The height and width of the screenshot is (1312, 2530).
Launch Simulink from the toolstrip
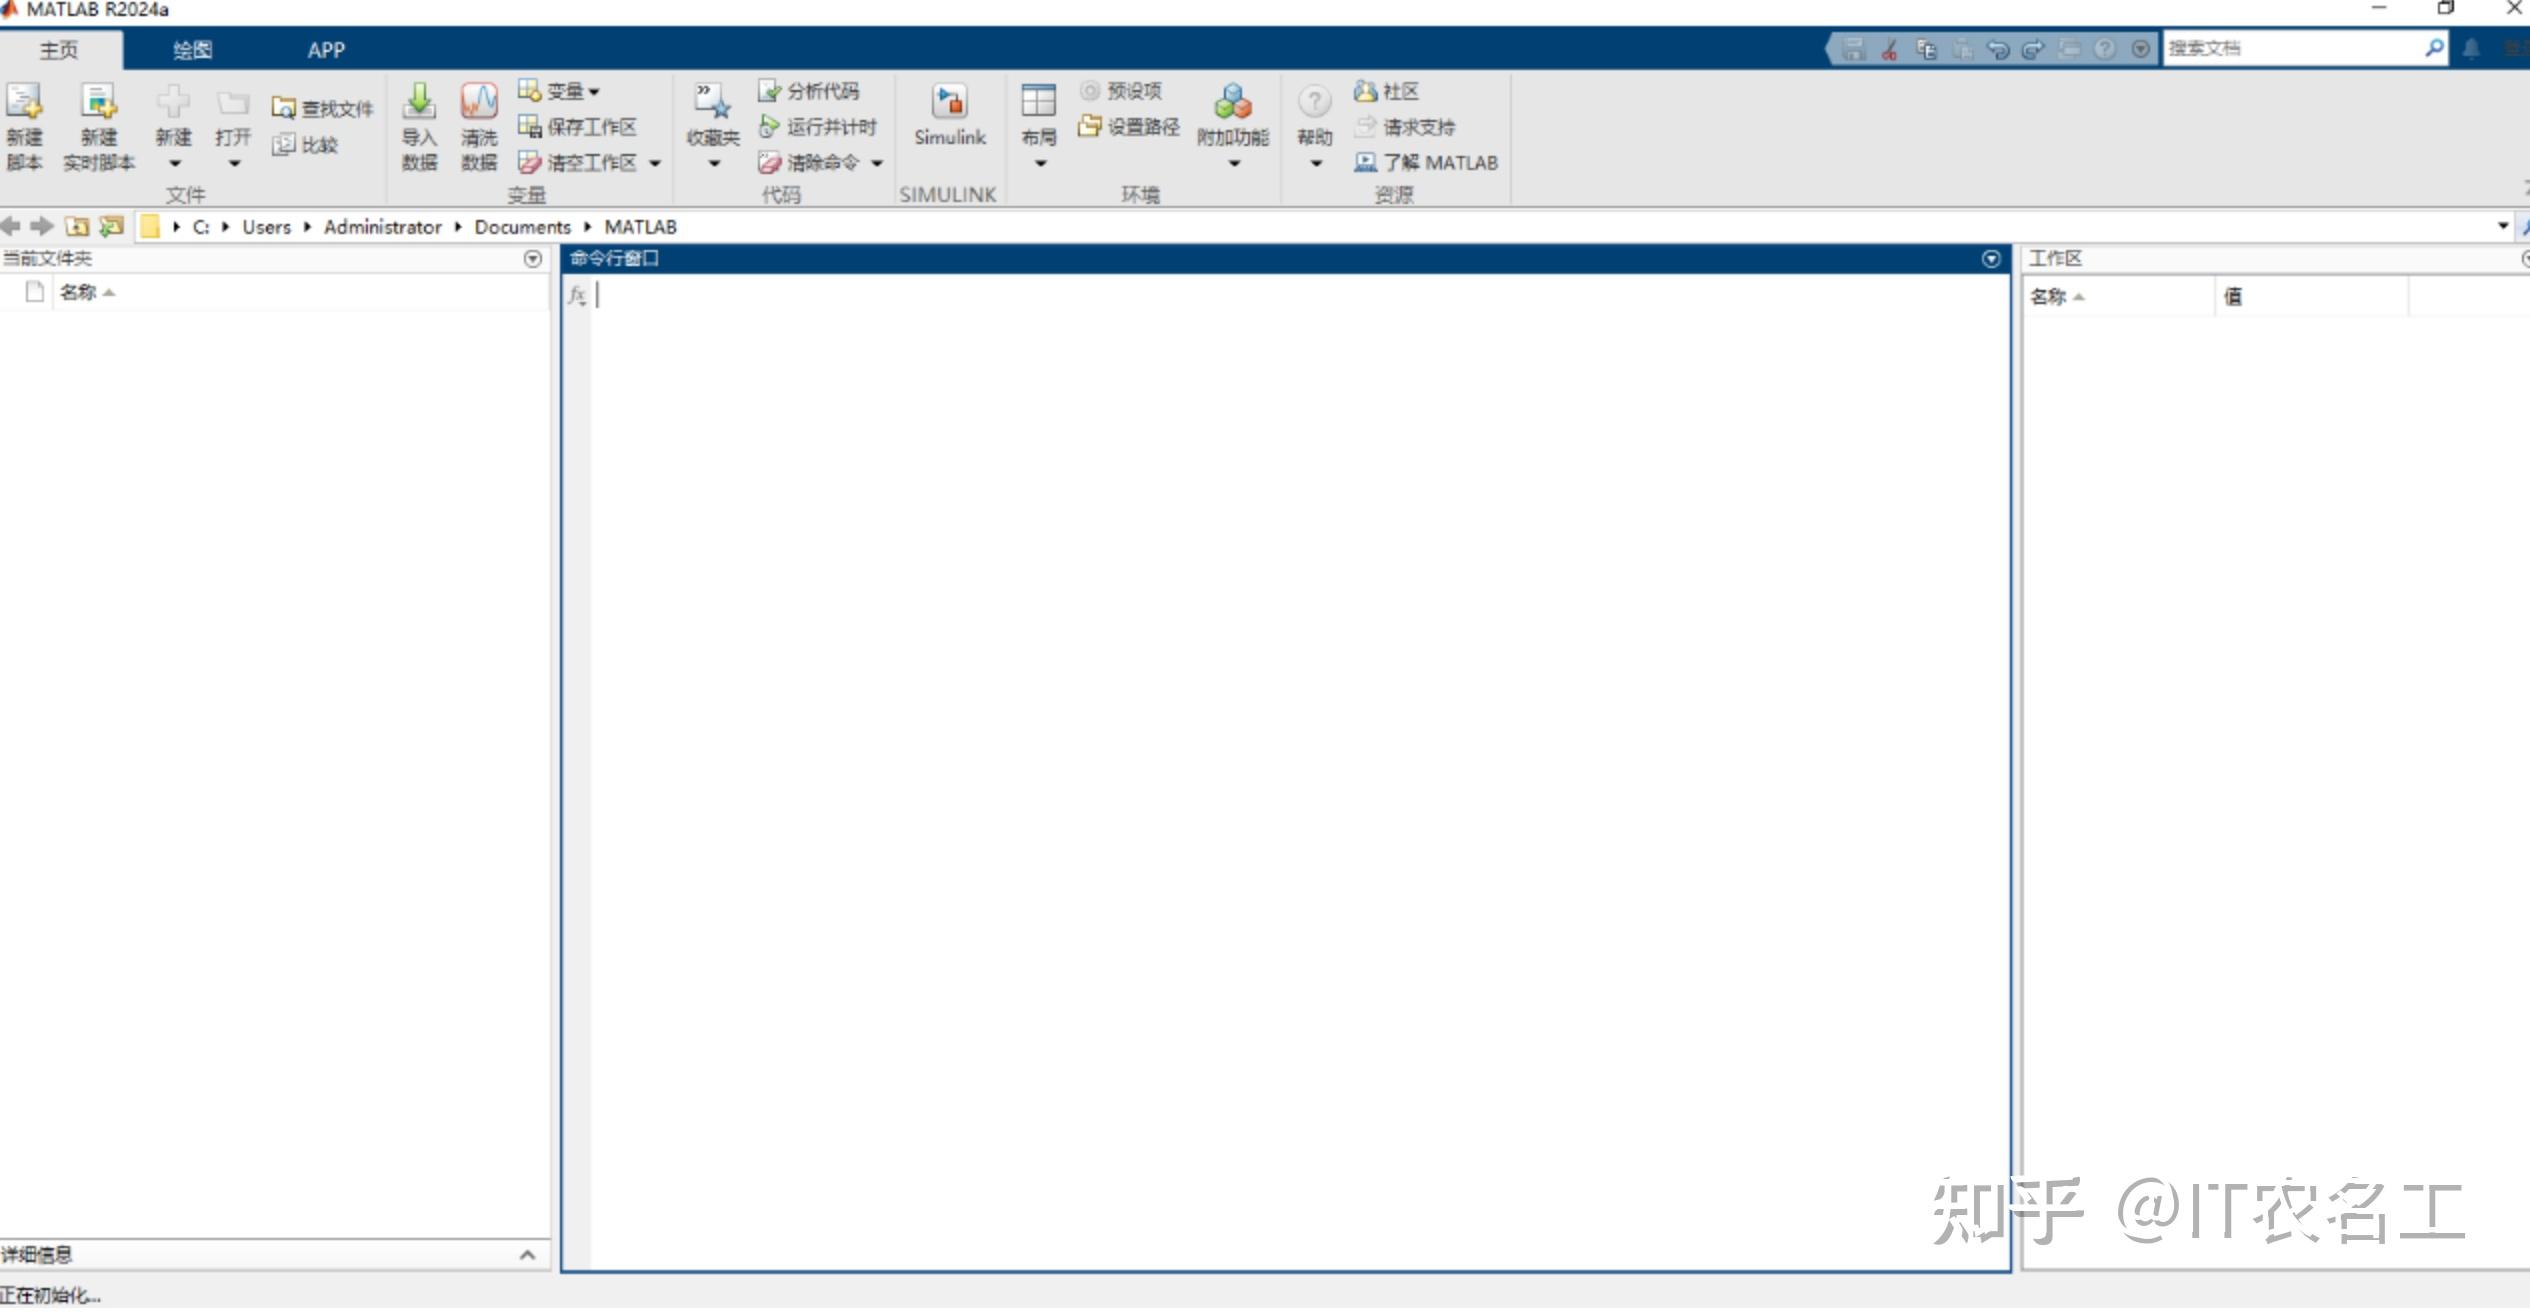click(x=949, y=104)
